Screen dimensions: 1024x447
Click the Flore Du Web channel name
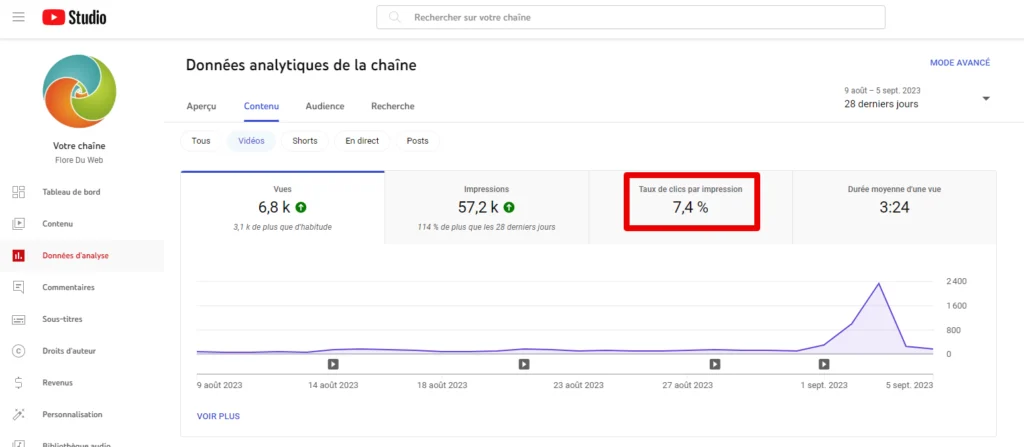[x=79, y=160]
